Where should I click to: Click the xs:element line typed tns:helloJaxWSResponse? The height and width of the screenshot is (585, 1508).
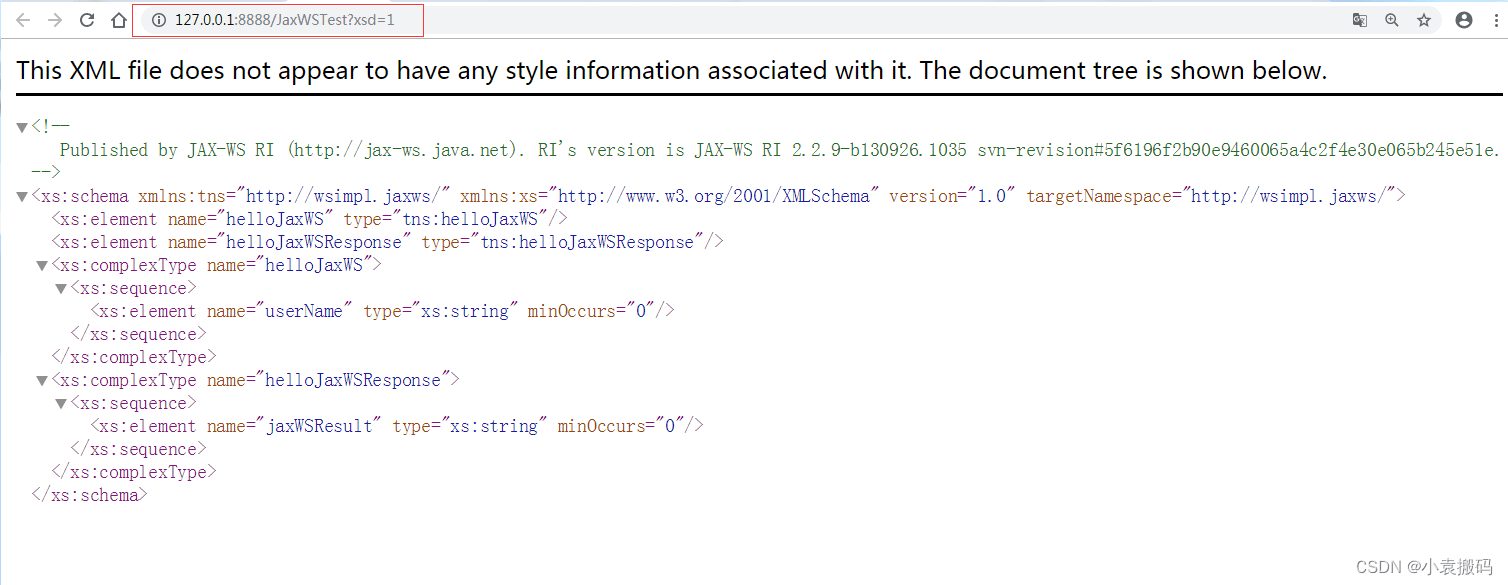tap(387, 242)
